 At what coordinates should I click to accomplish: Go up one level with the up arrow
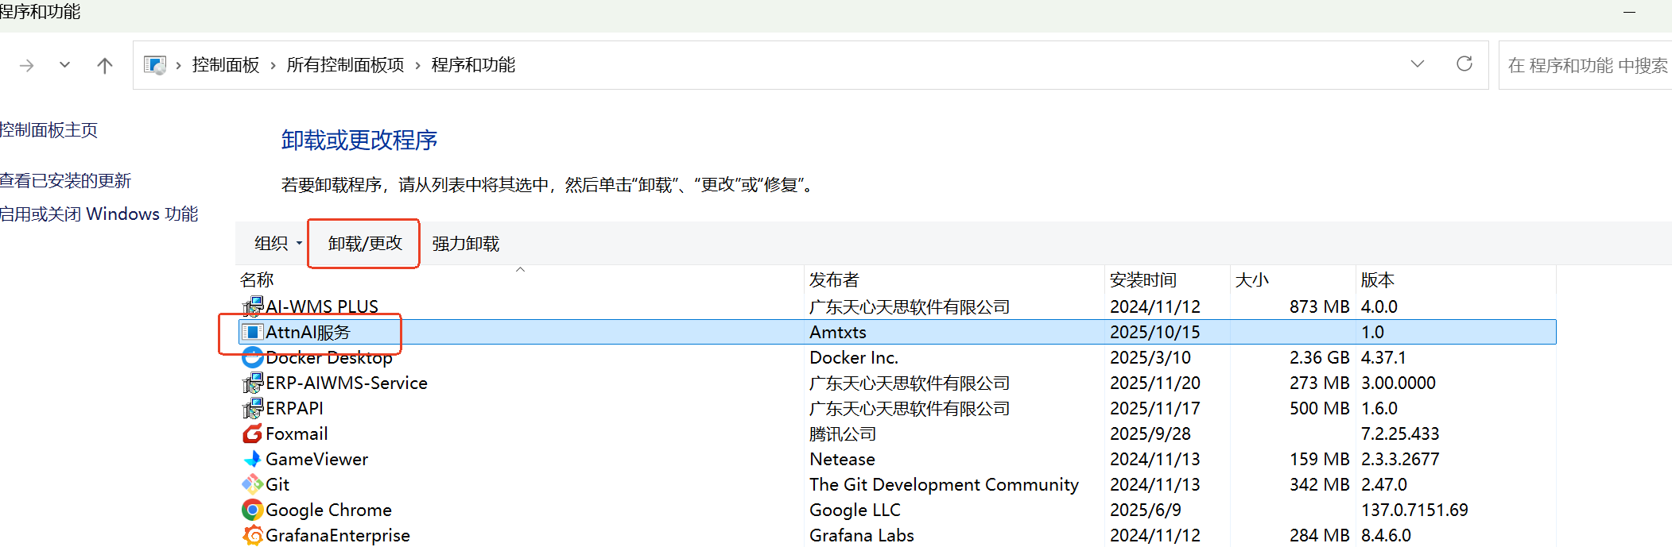click(105, 65)
